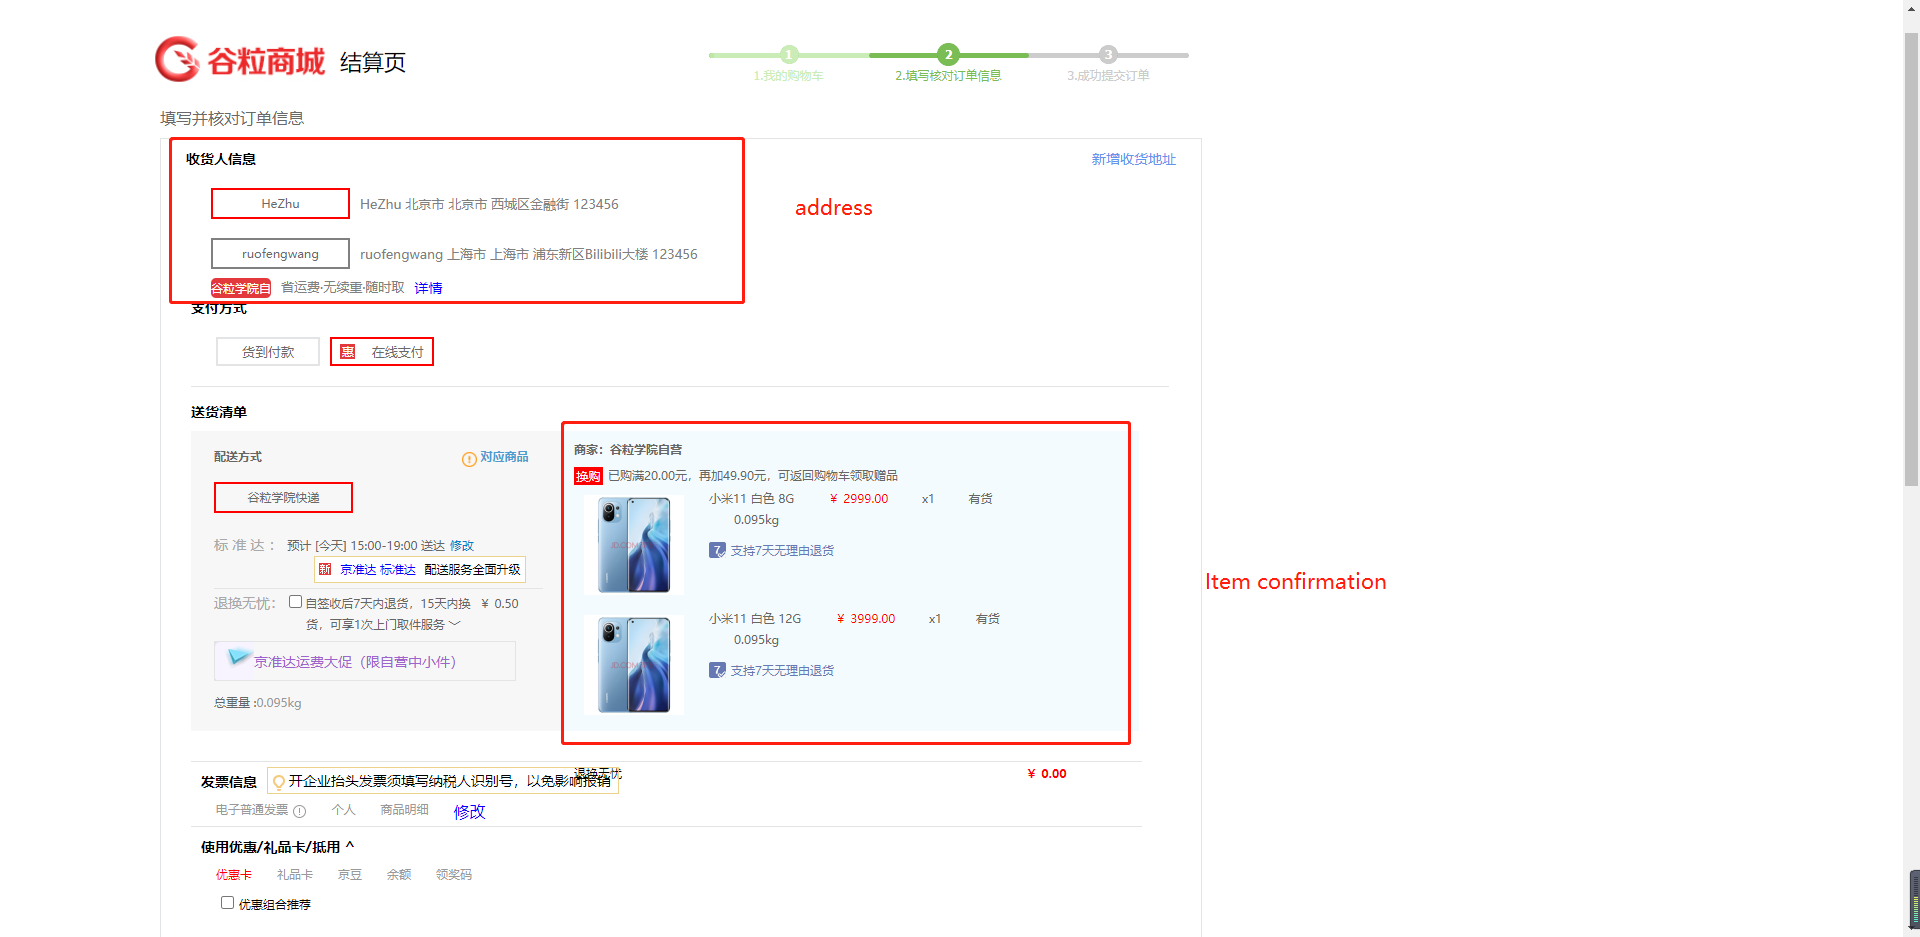Image resolution: width=1920 pixels, height=937 pixels.
Task: Open 京准达 link
Action: tap(358, 570)
